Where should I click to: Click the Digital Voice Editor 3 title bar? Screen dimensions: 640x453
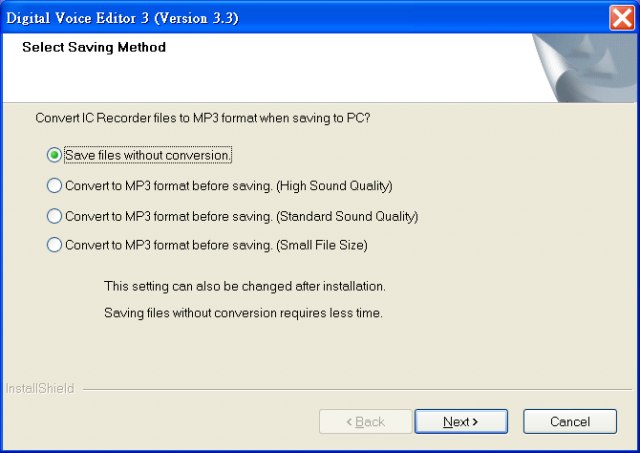(306, 18)
